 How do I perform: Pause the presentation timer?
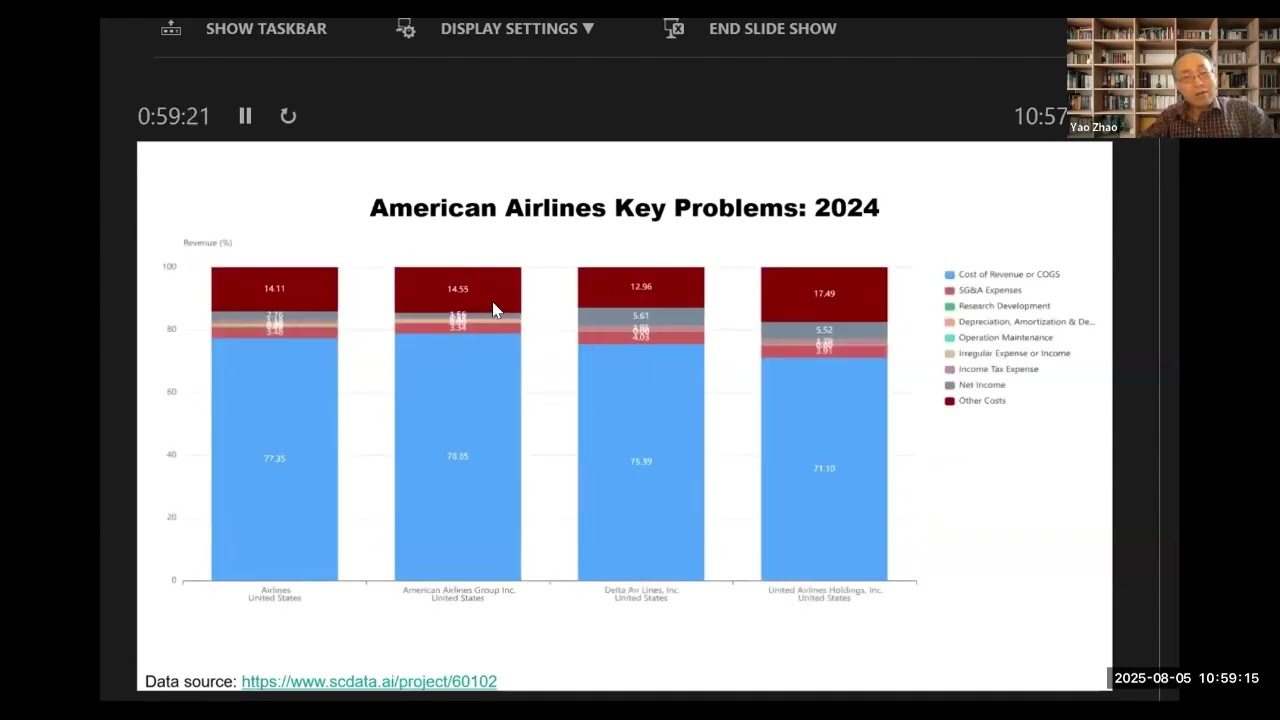click(245, 116)
